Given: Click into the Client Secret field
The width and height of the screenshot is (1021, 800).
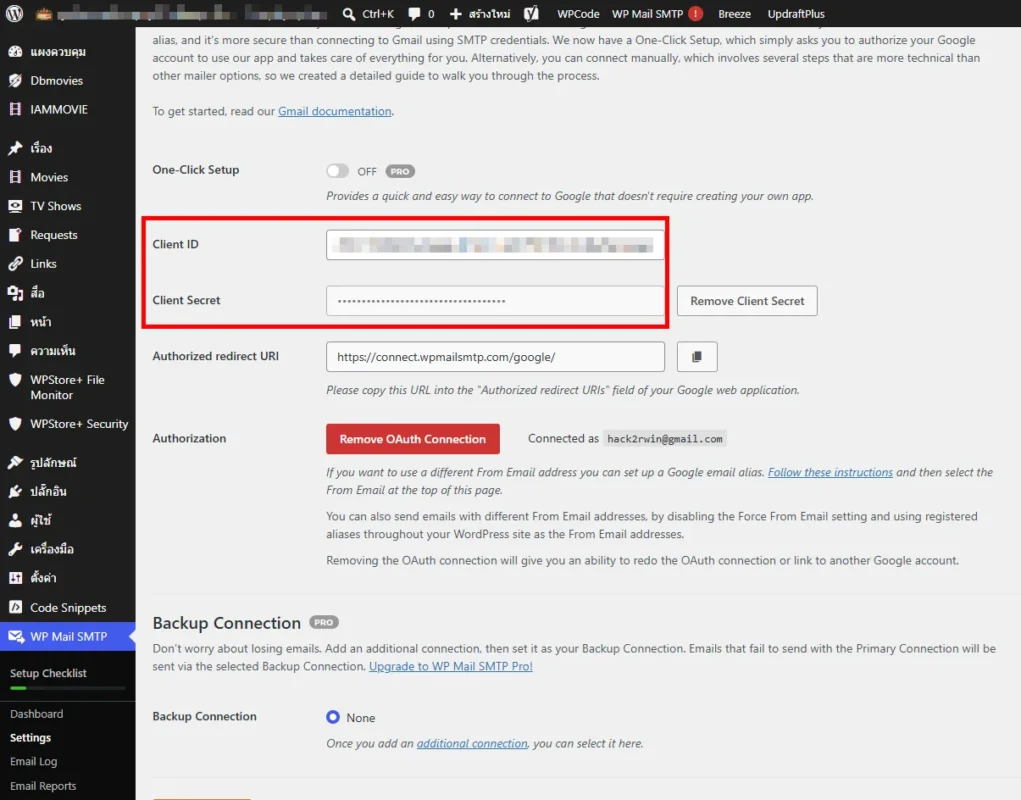Looking at the screenshot, I should point(496,301).
